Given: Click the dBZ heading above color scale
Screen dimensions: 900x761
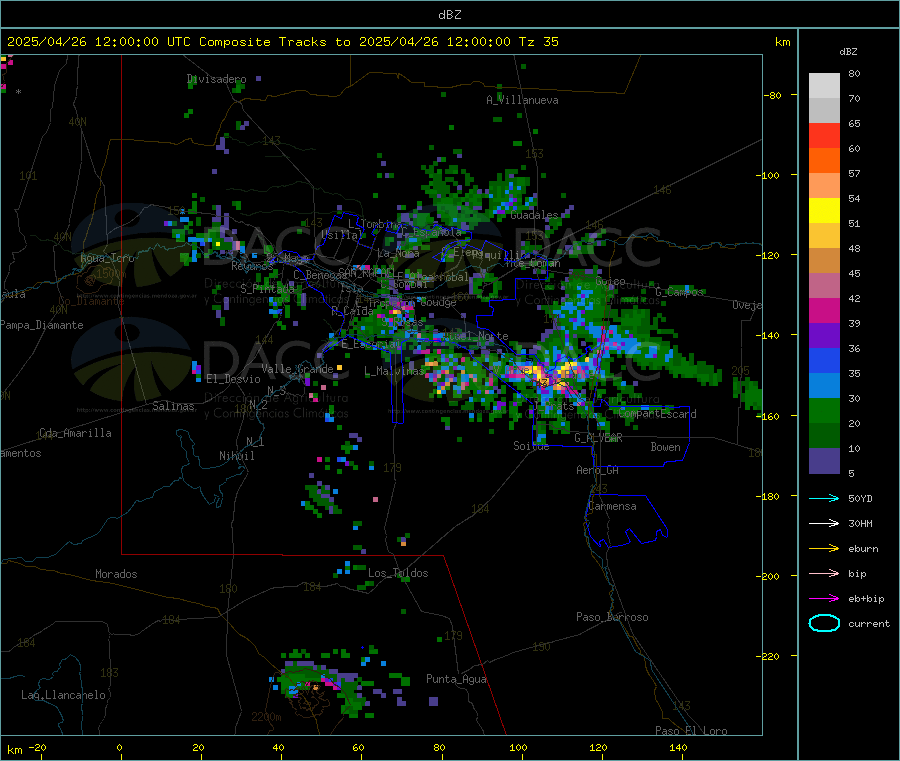Looking at the screenshot, I should click(848, 52).
